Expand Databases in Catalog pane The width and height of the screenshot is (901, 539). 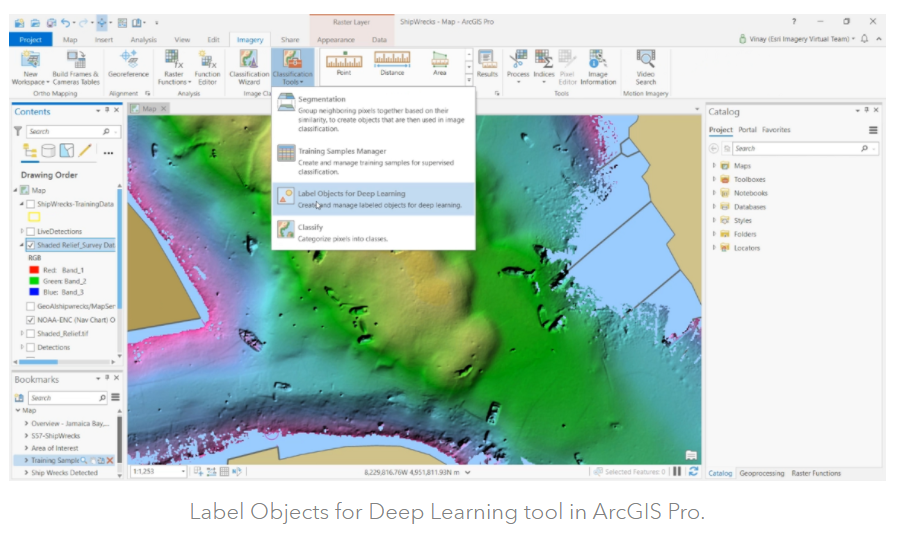coord(714,207)
